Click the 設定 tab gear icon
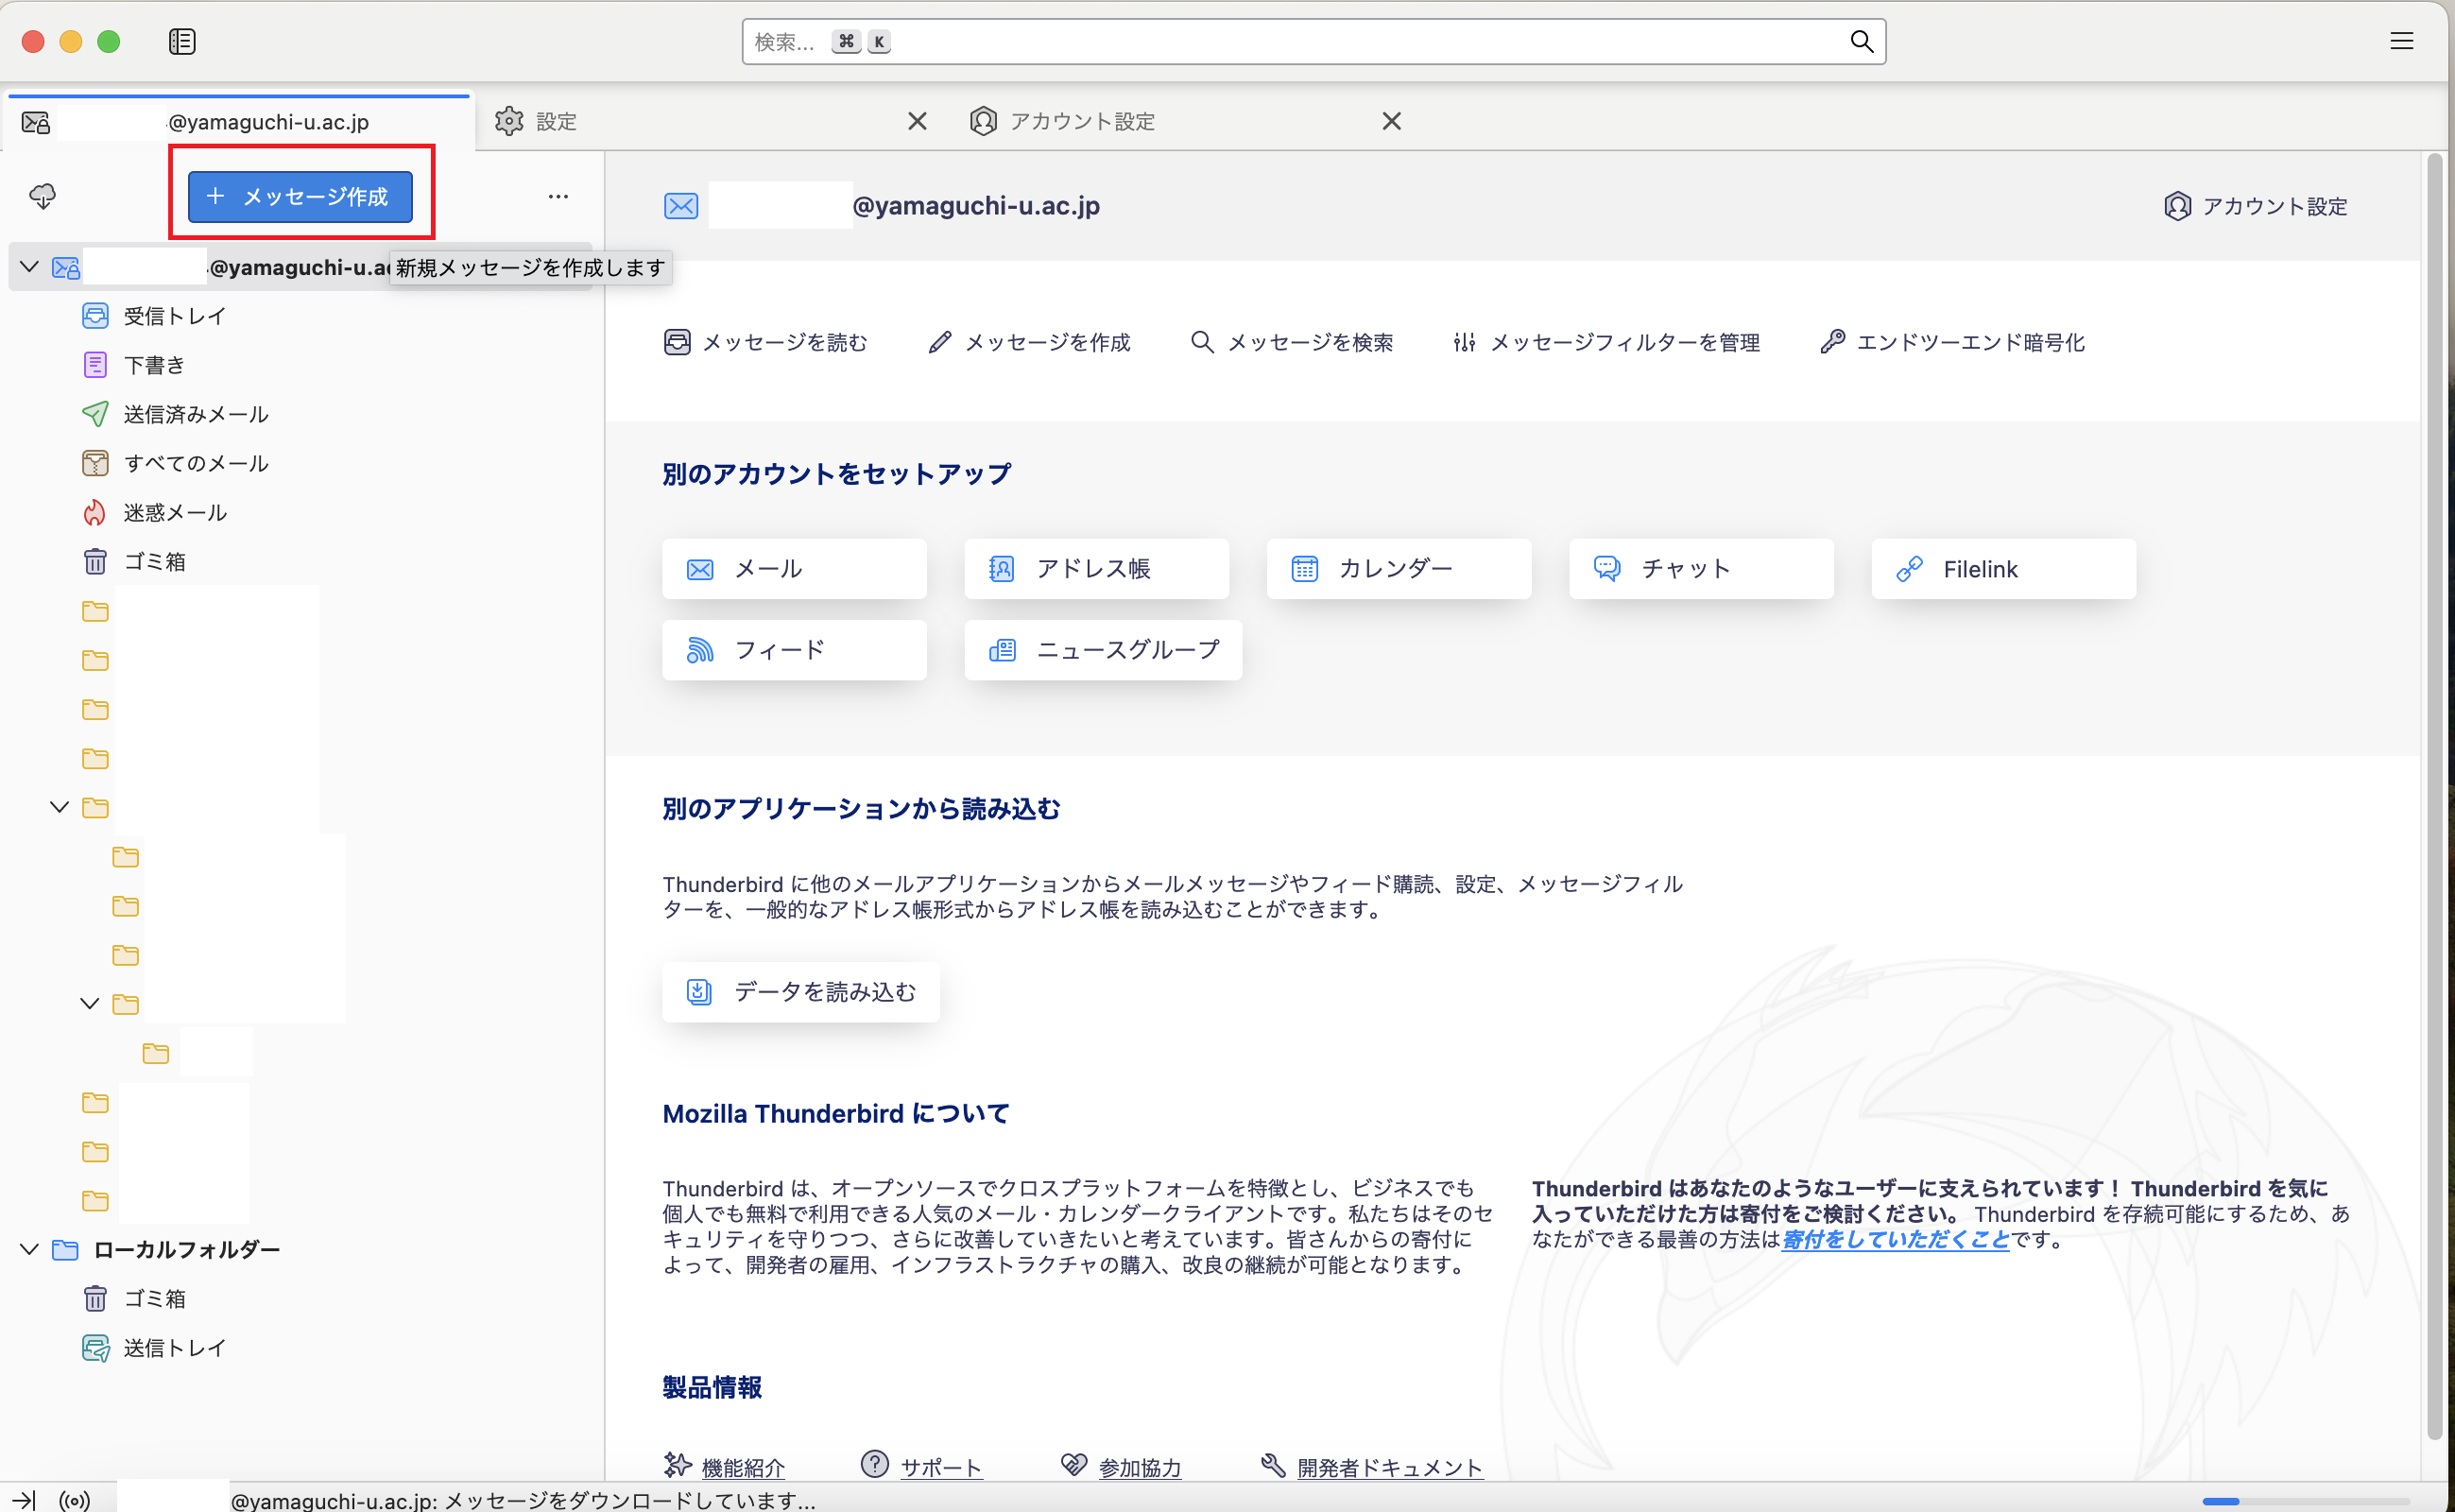This screenshot has width=2455, height=1512. [x=509, y=121]
